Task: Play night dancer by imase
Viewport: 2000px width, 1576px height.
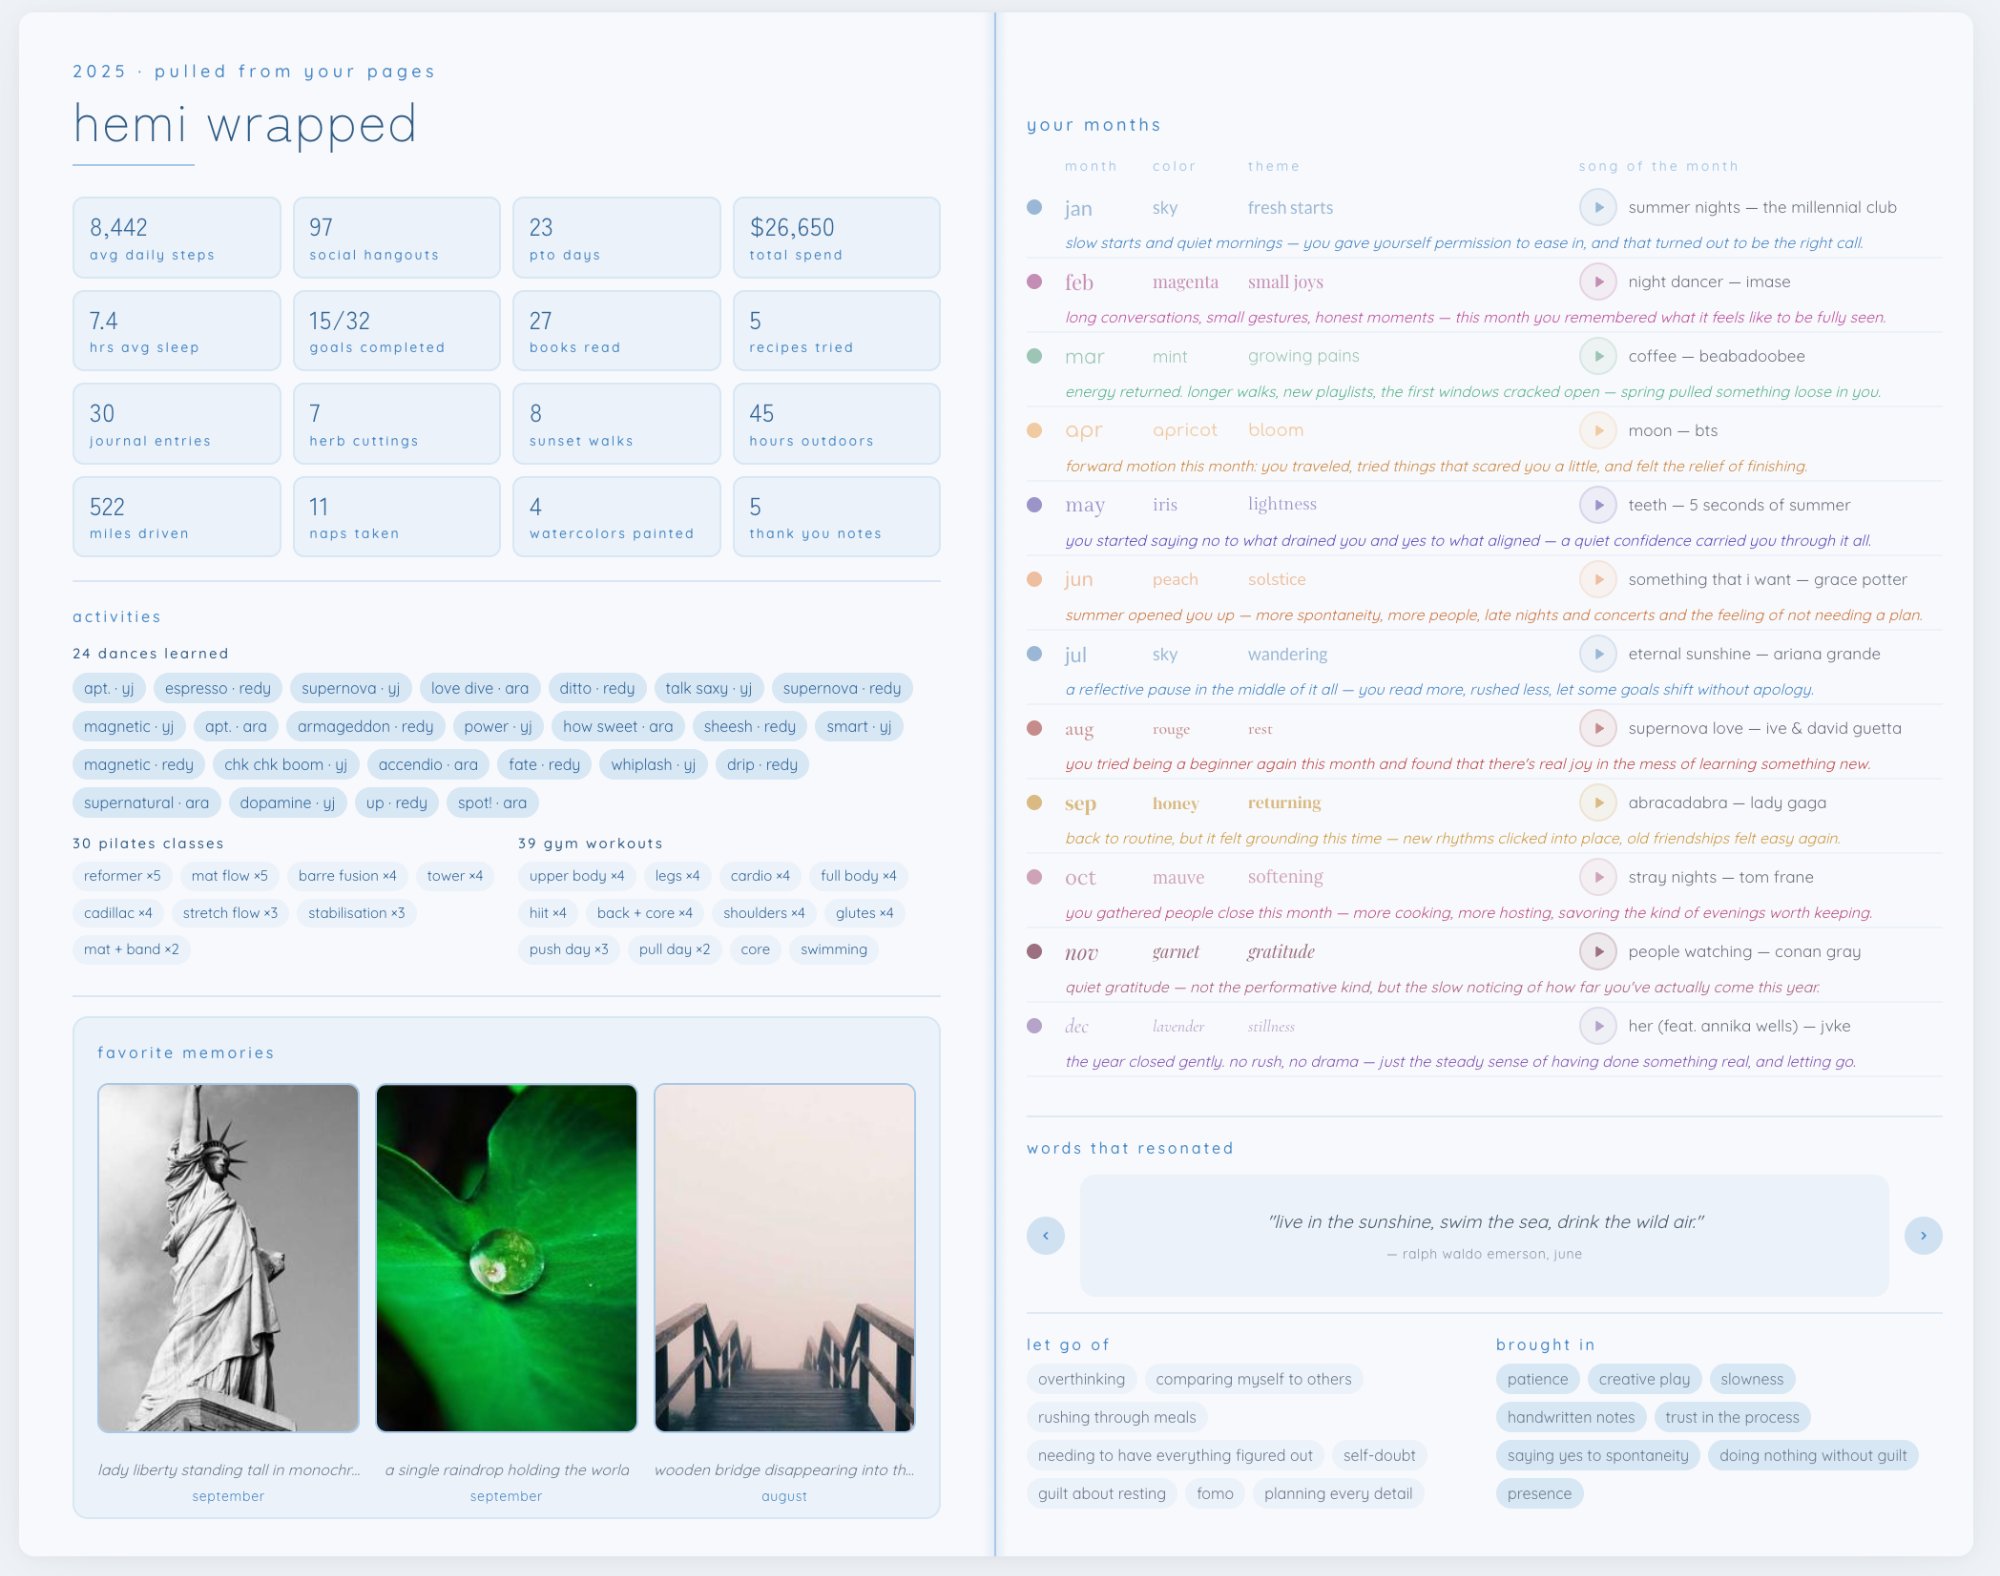Action: pyautogui.click(x=1598, y=282)
